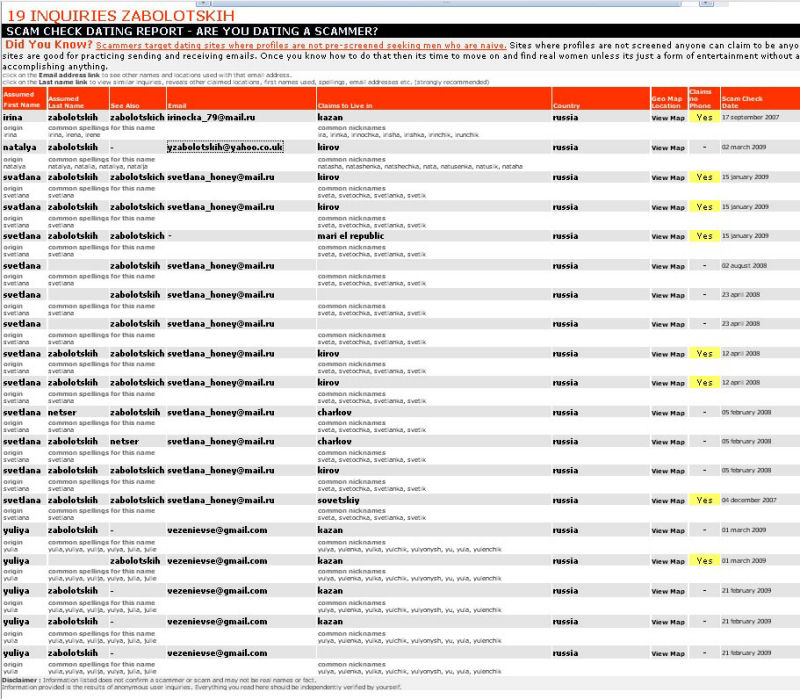Click the '19 INQUIRIES ZABOLOTSKIH' heading

[x=120, y=16]
